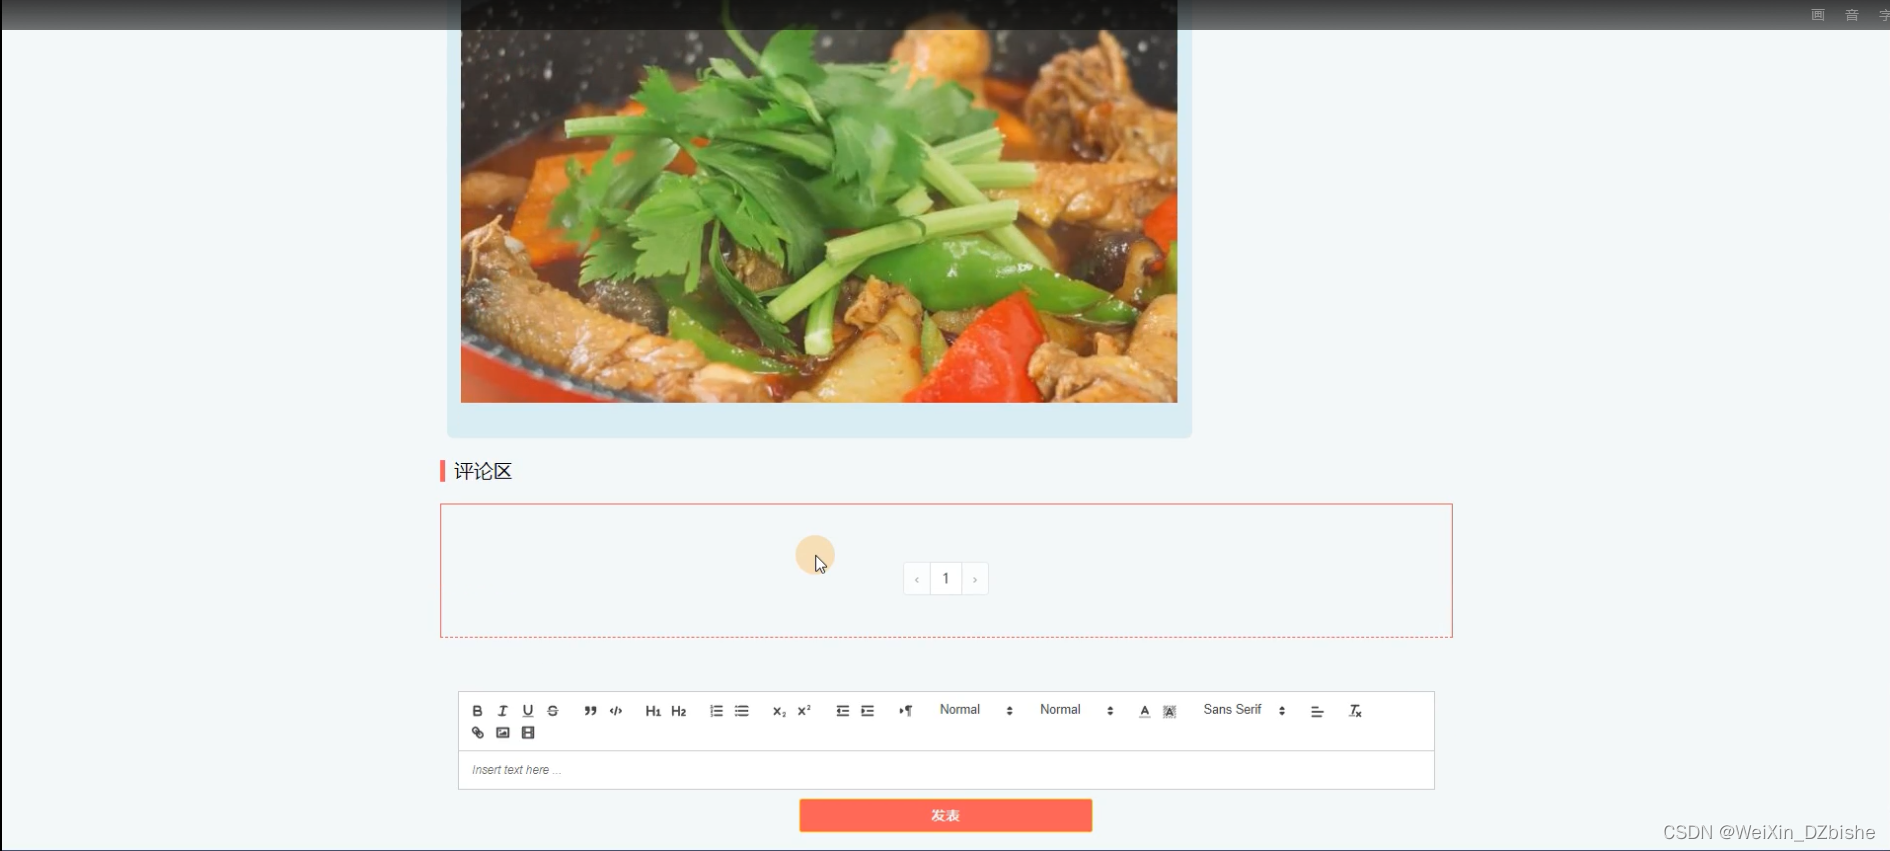The height and width of the screenshot is (851, 1890).
Task: Go to the previous comments page
Action: [916, 579]
